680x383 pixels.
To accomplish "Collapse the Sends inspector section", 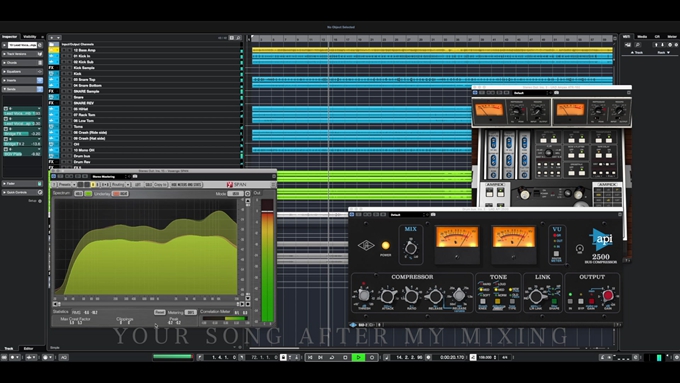I will pos(22,89).
